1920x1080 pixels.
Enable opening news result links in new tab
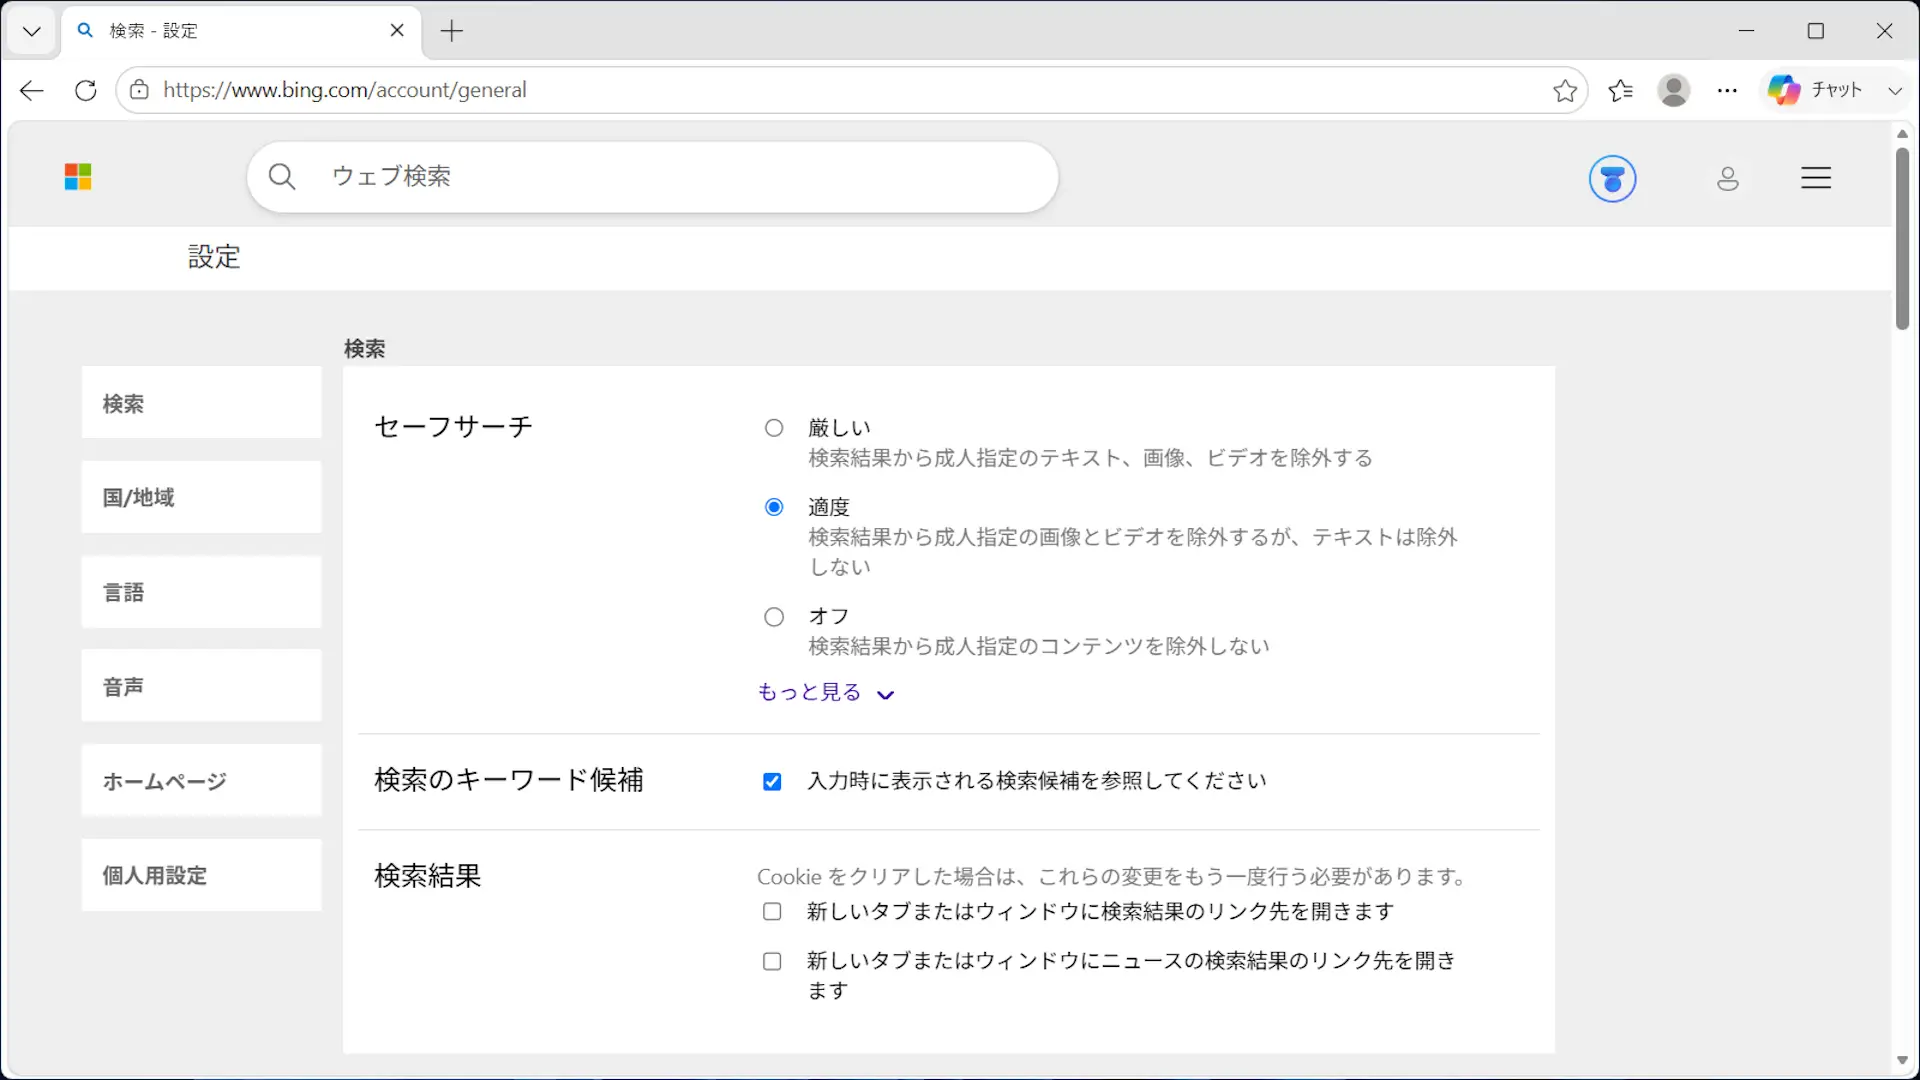tap(772, 962)
